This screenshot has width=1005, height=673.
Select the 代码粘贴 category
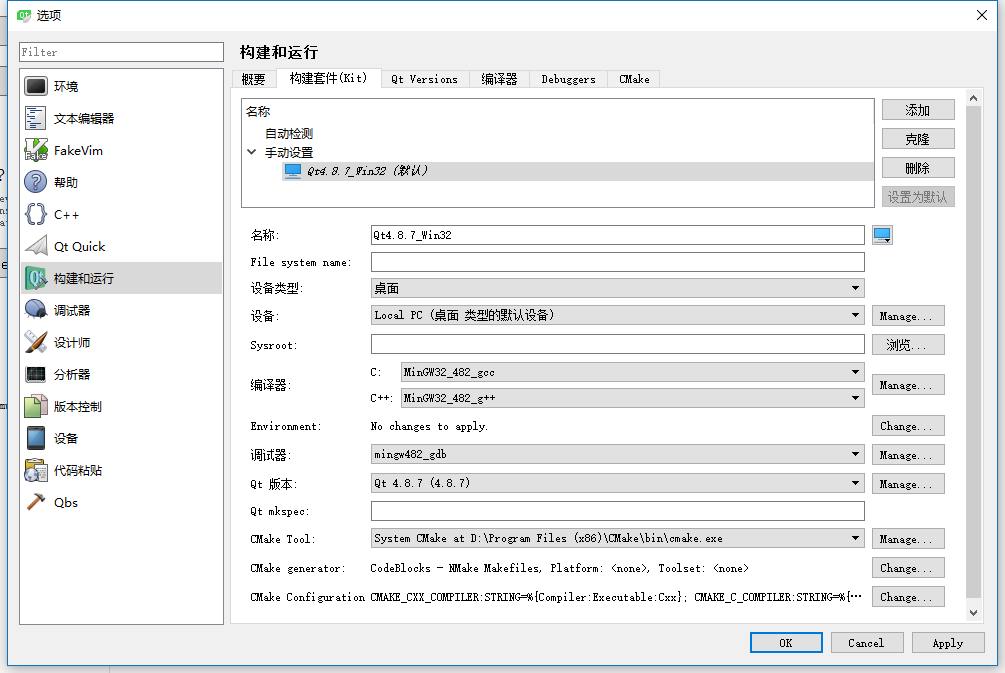coord(121,470)
